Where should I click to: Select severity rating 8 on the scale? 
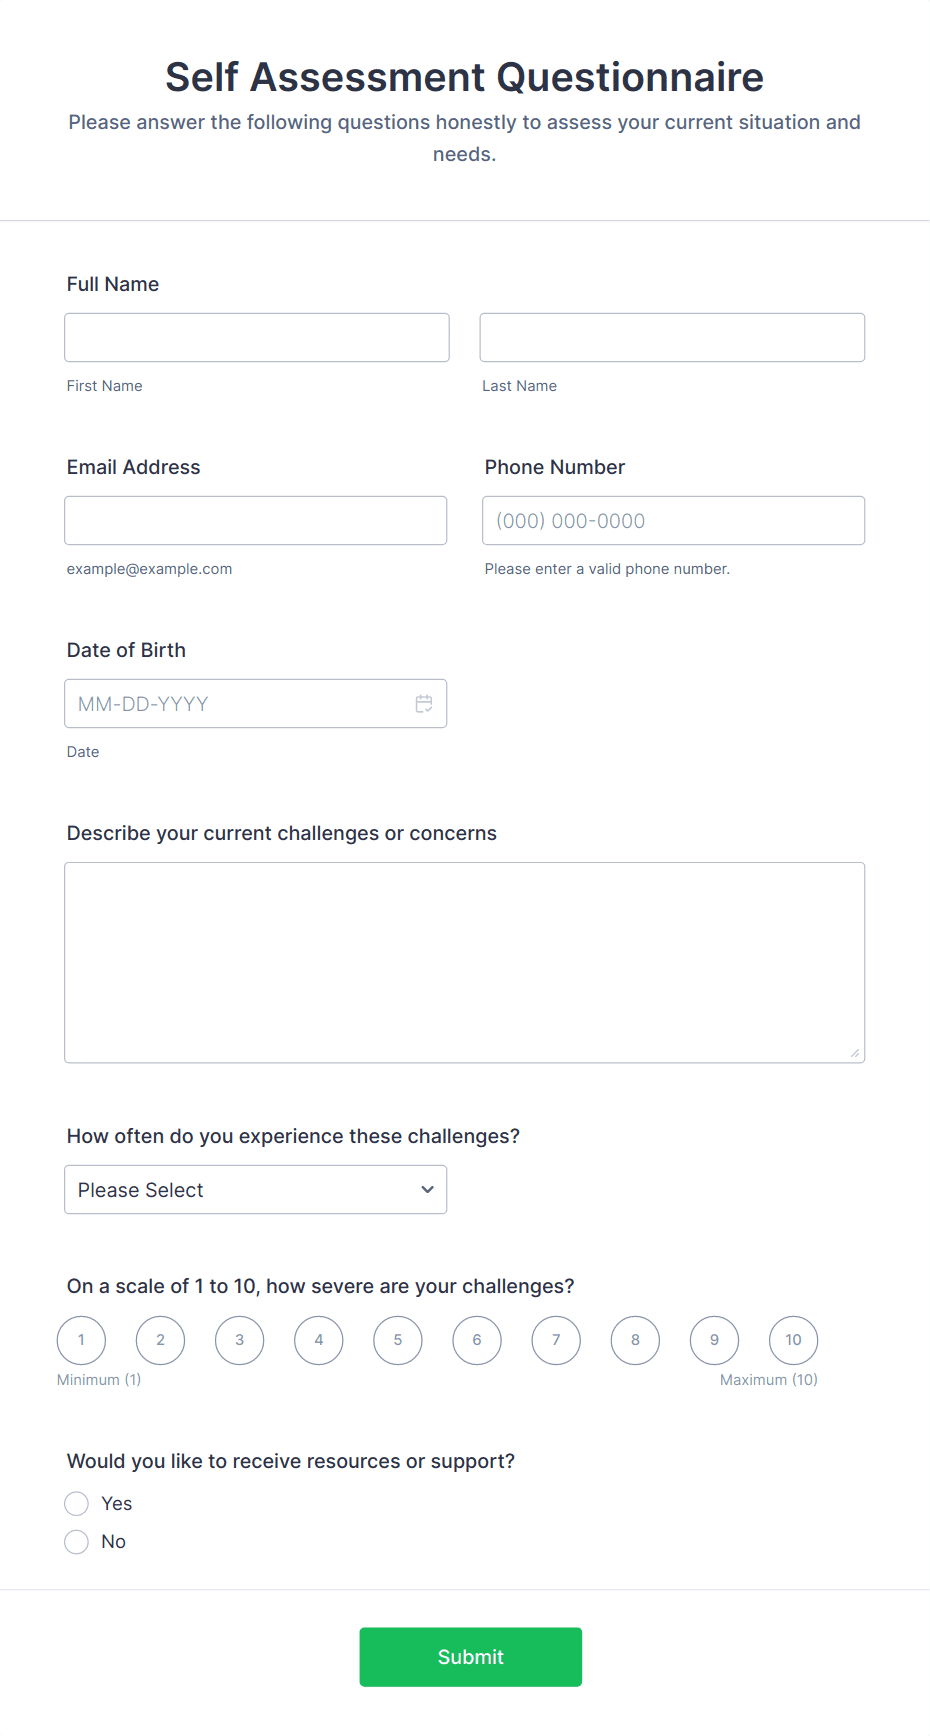[635, 1340]
